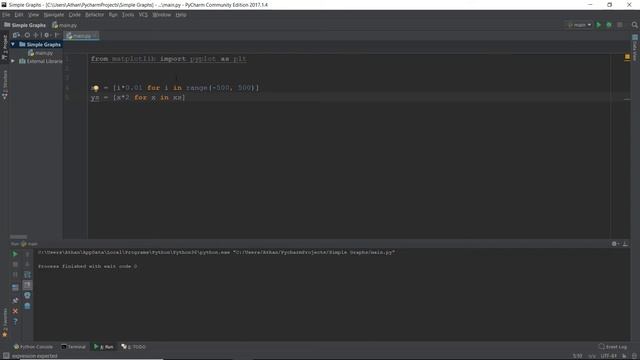Click the yellow inspection indicator above the editor scrollbar

pyautogui.click(x=627, y=57)
